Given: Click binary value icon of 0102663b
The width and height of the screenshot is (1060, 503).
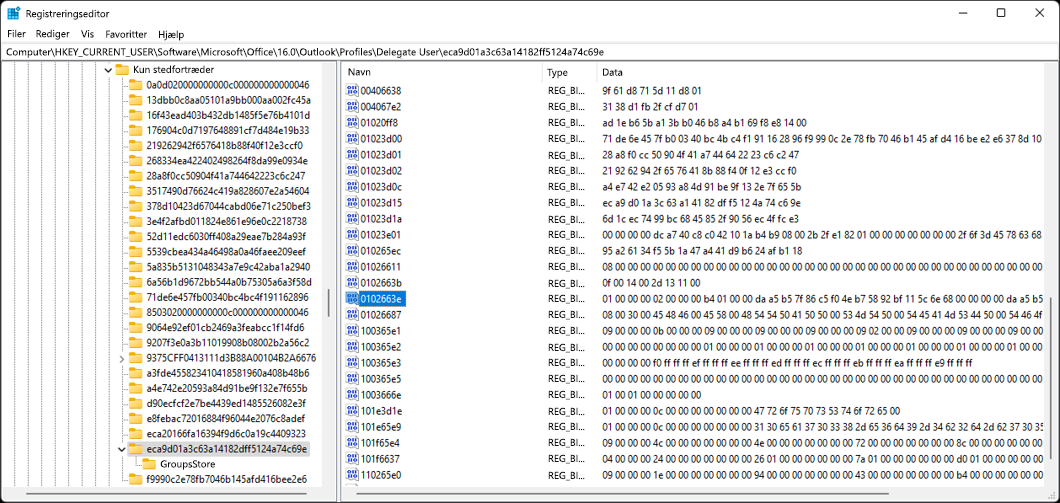Looking at the screenshot, I should [x=352, y=283].
